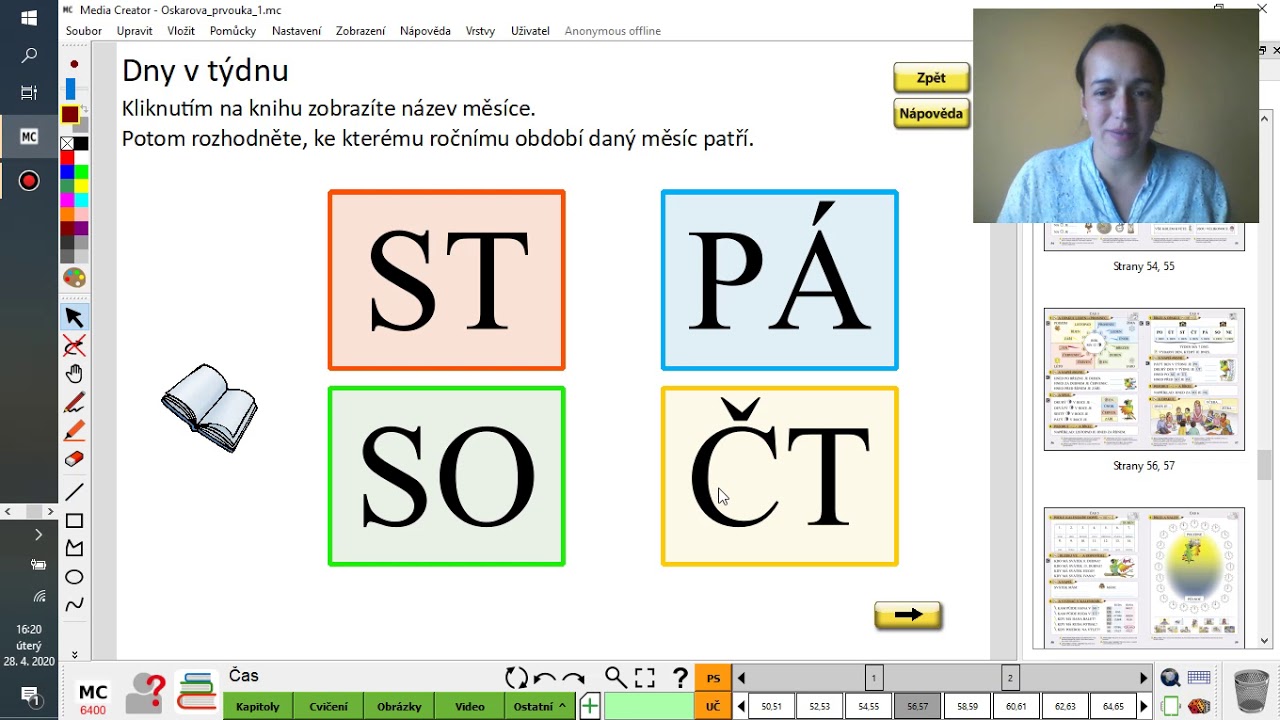Viewport: 1280px width, 720px height.
Task: Select the pen drawing tool
Action: pyautogui.click(x=74, y=403)
